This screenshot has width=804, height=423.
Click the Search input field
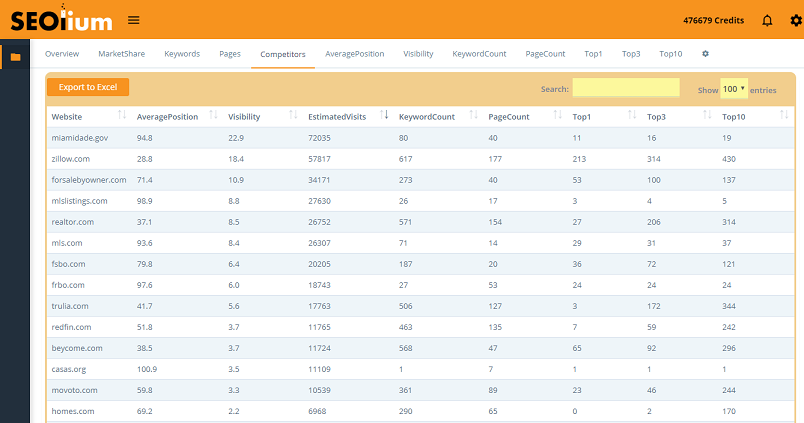pos(626,88)
